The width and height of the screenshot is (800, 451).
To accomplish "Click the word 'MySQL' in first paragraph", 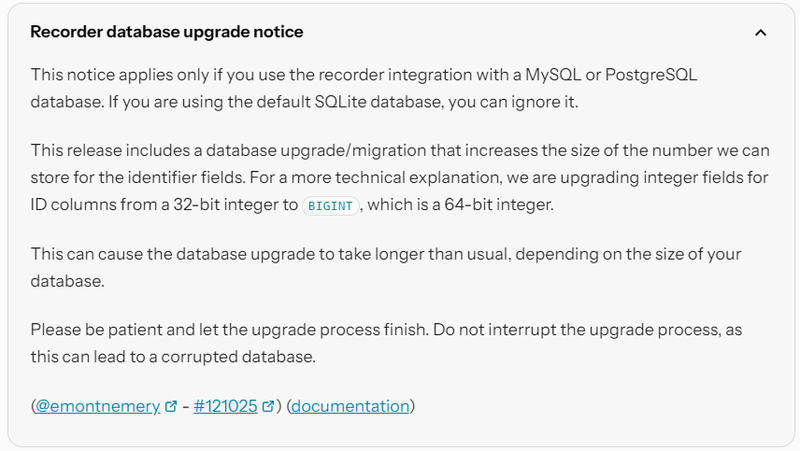I will pos(553,75).
